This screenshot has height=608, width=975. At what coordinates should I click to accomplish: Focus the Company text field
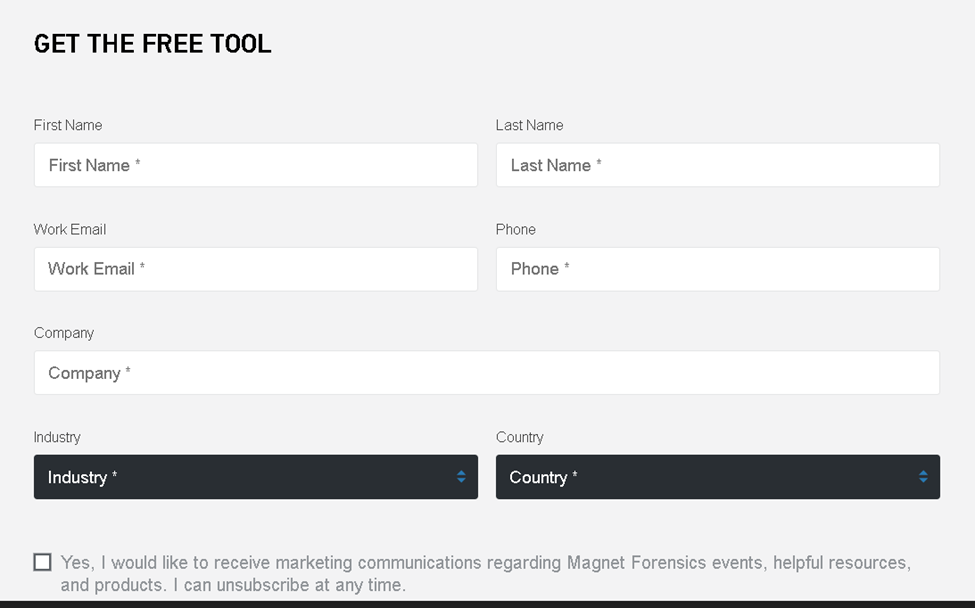(x=486, y=373)
